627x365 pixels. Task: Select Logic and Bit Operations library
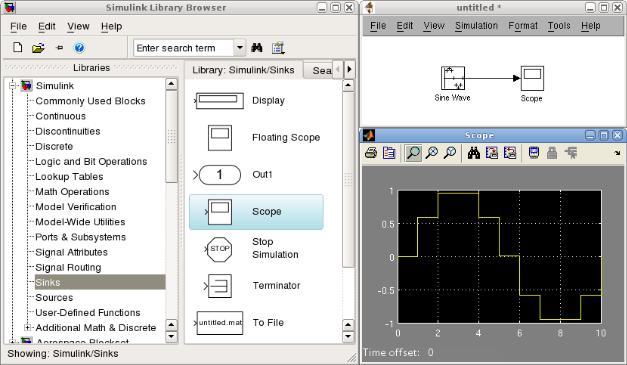pos(91,162)
